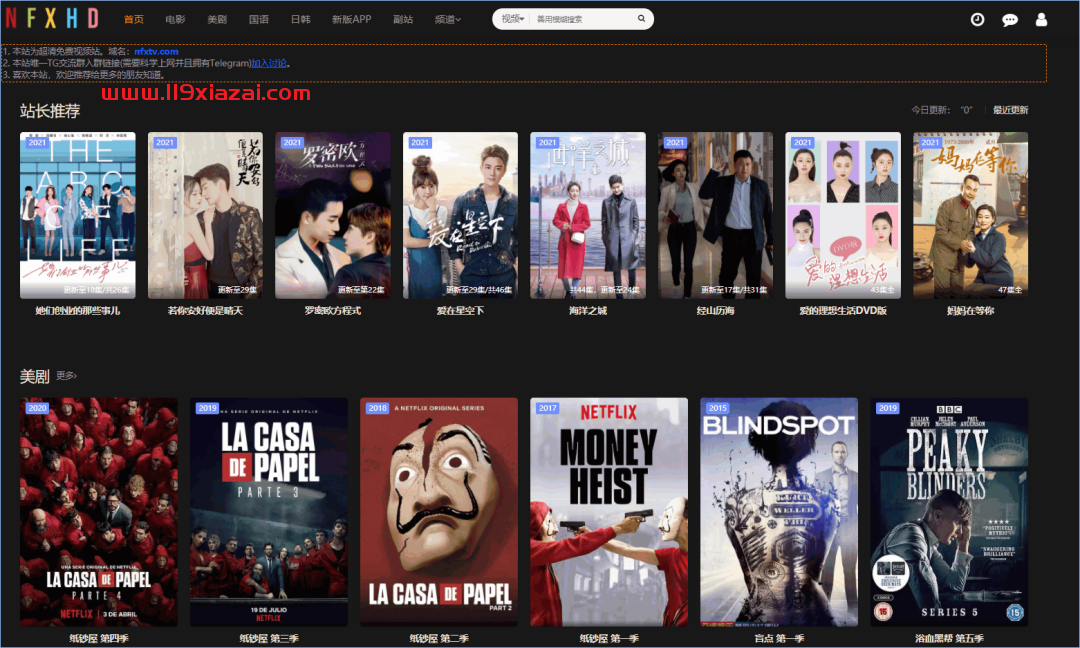
Task: Click the title 她们创业的那些事儿
Action: [x=78, y=311]
